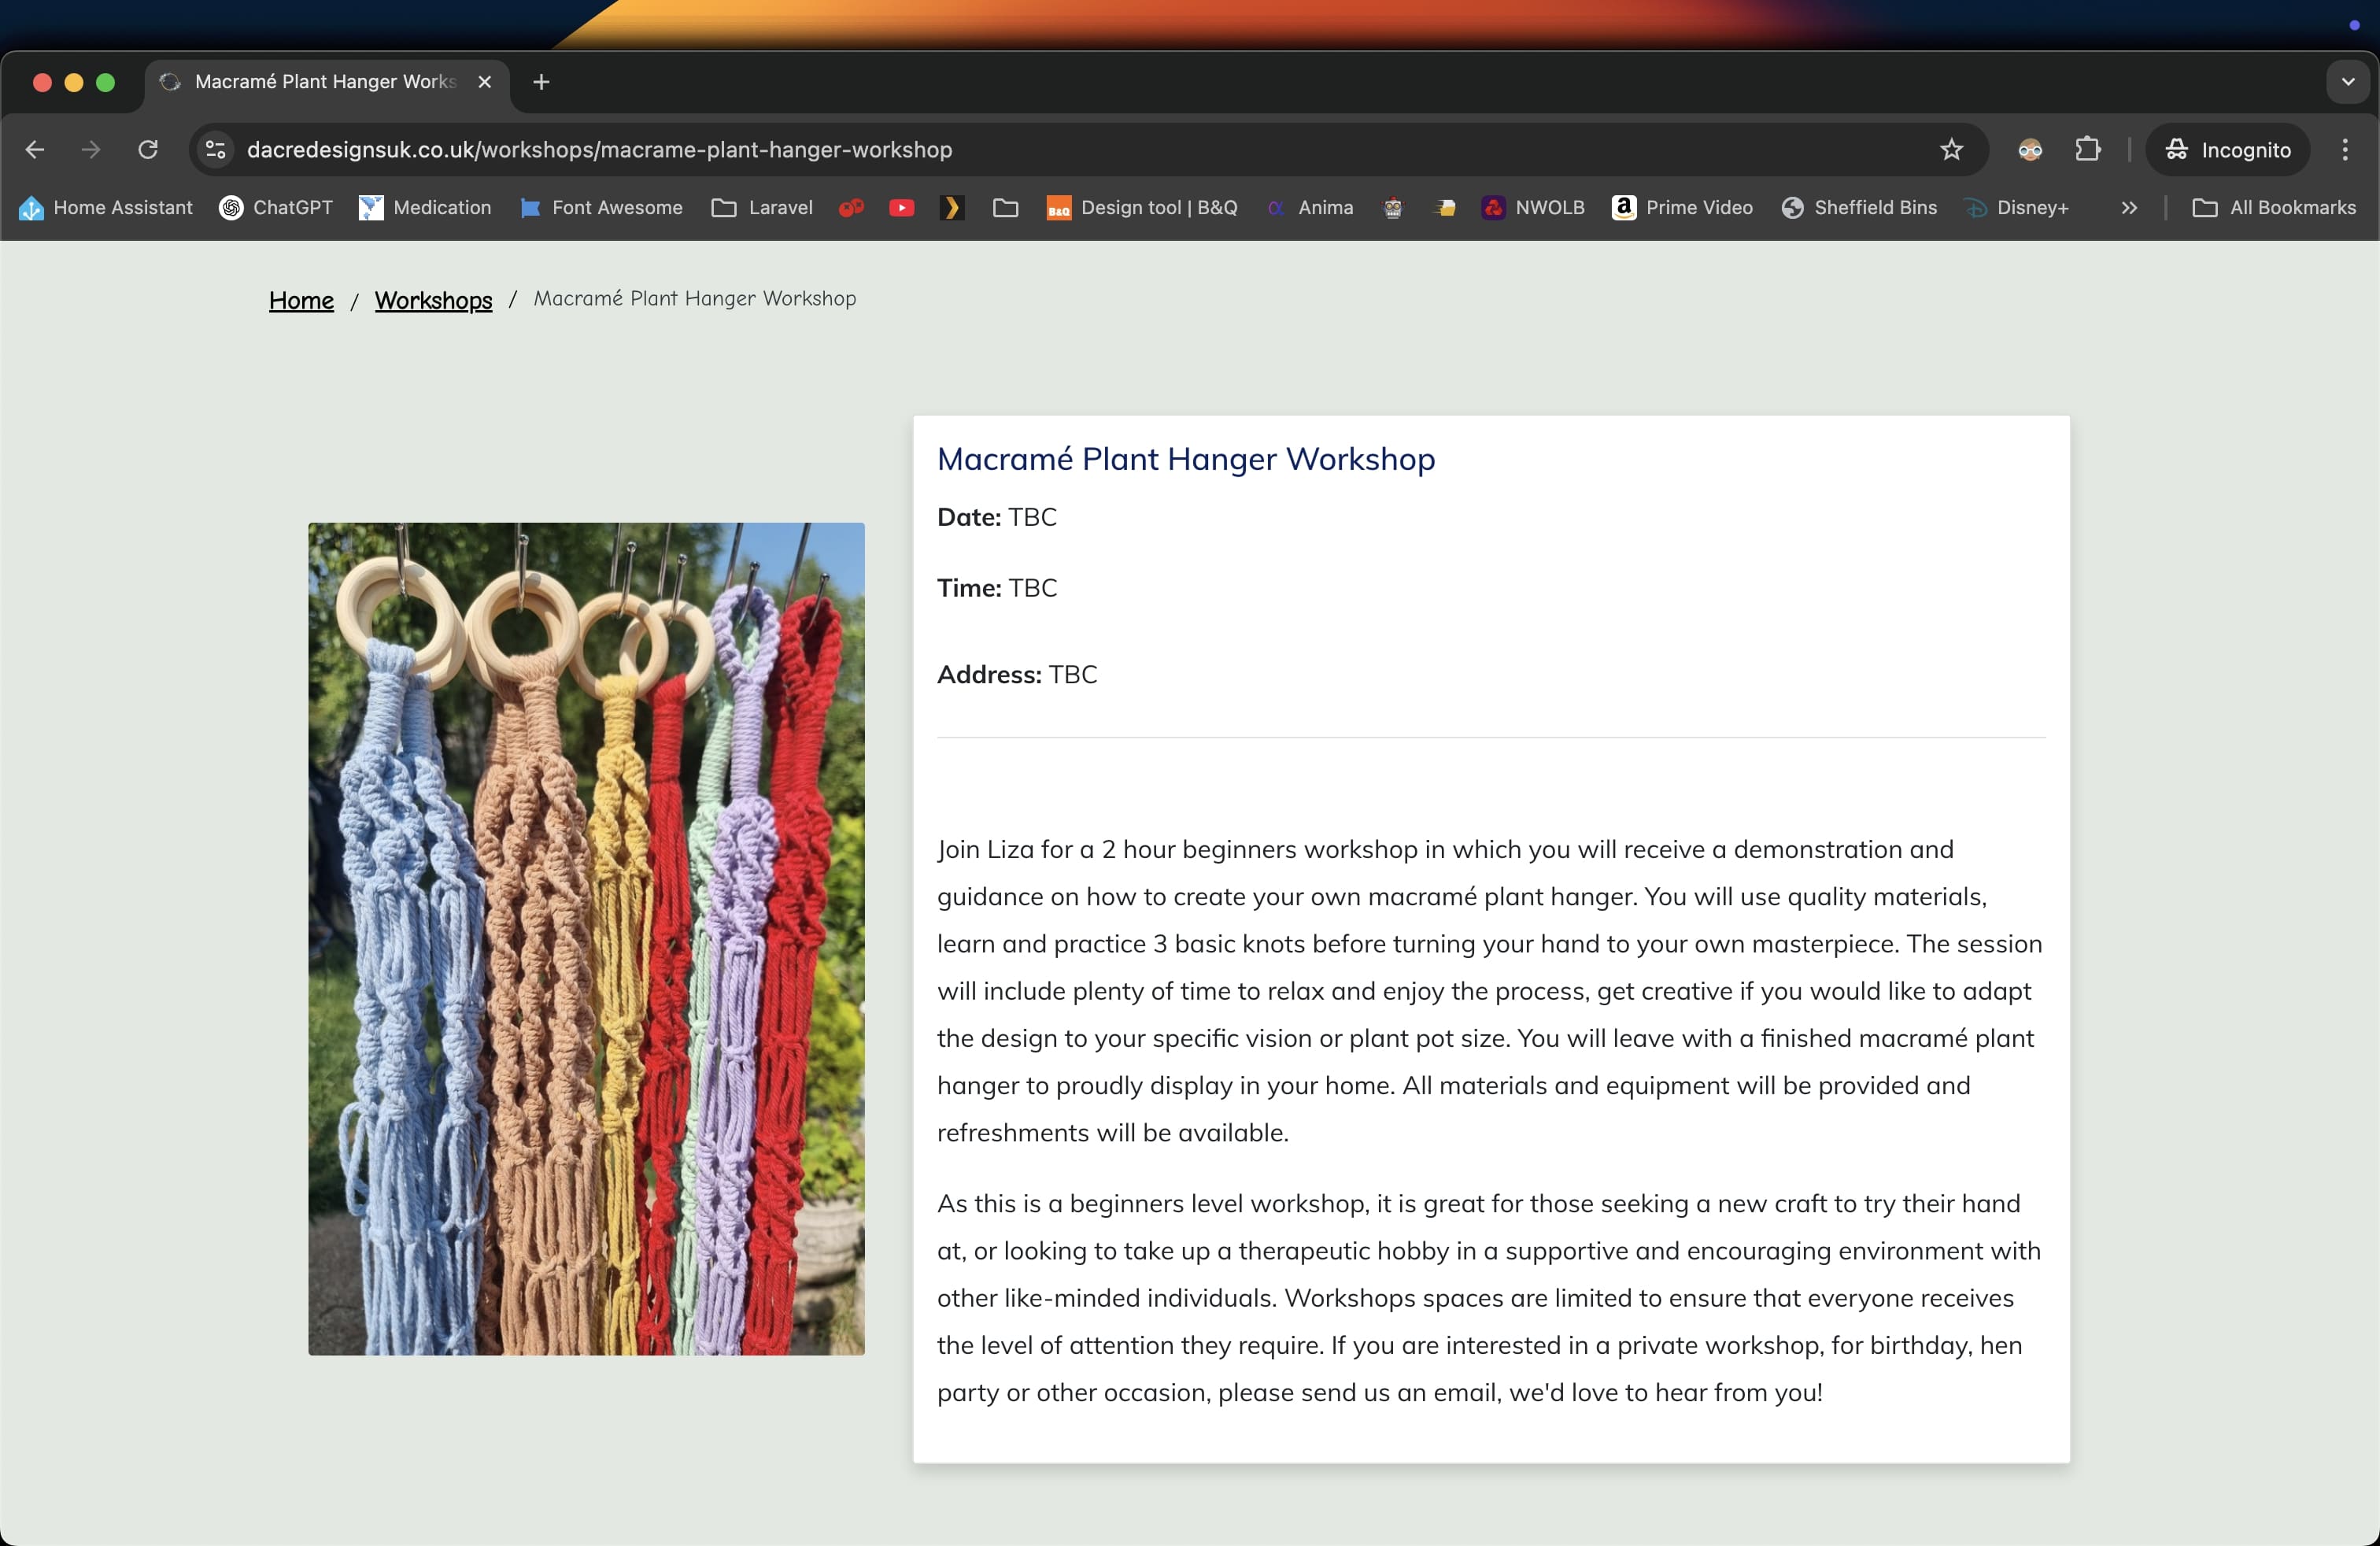Click the Macramé Plant Hanger Workshop heading
This screenshot has width=2380, height=1546.
click(x=1186, y=459)
